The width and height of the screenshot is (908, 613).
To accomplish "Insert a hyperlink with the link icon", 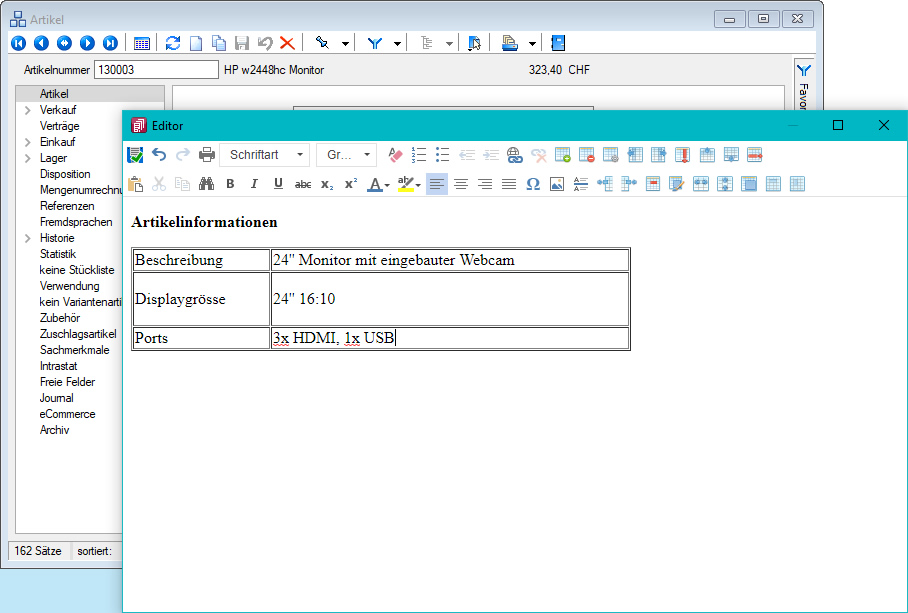I will [515, 155].
